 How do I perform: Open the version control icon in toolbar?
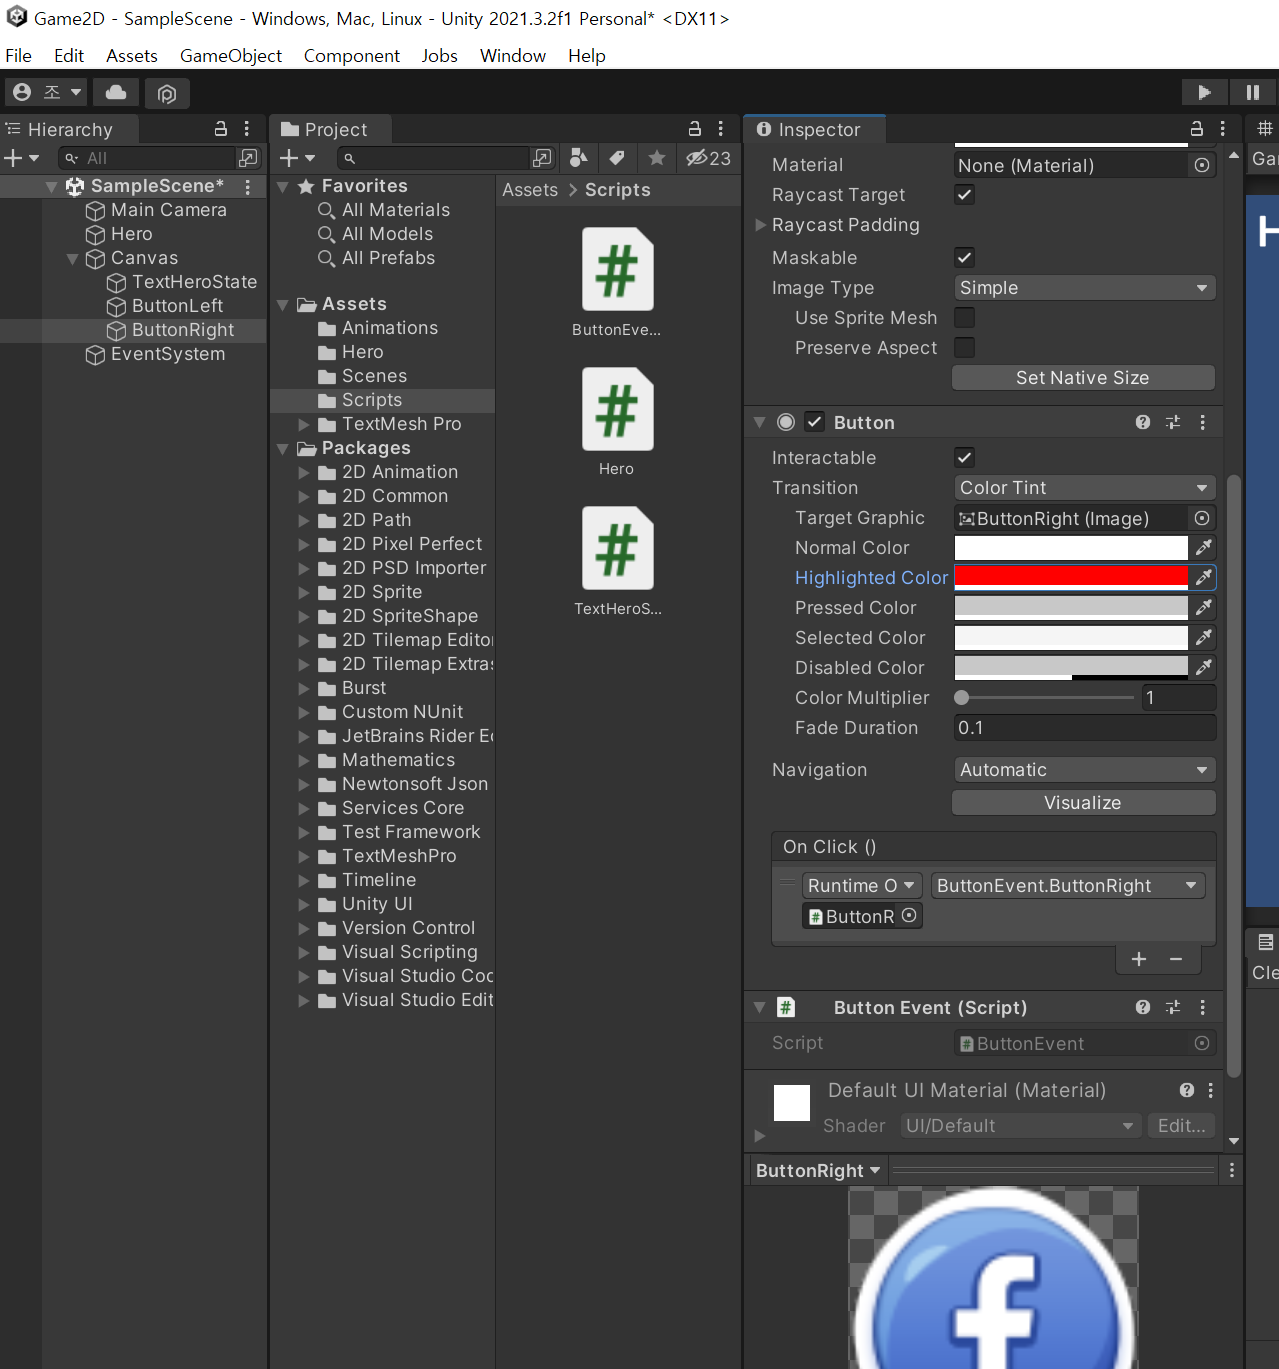click(x=167, y=93)
